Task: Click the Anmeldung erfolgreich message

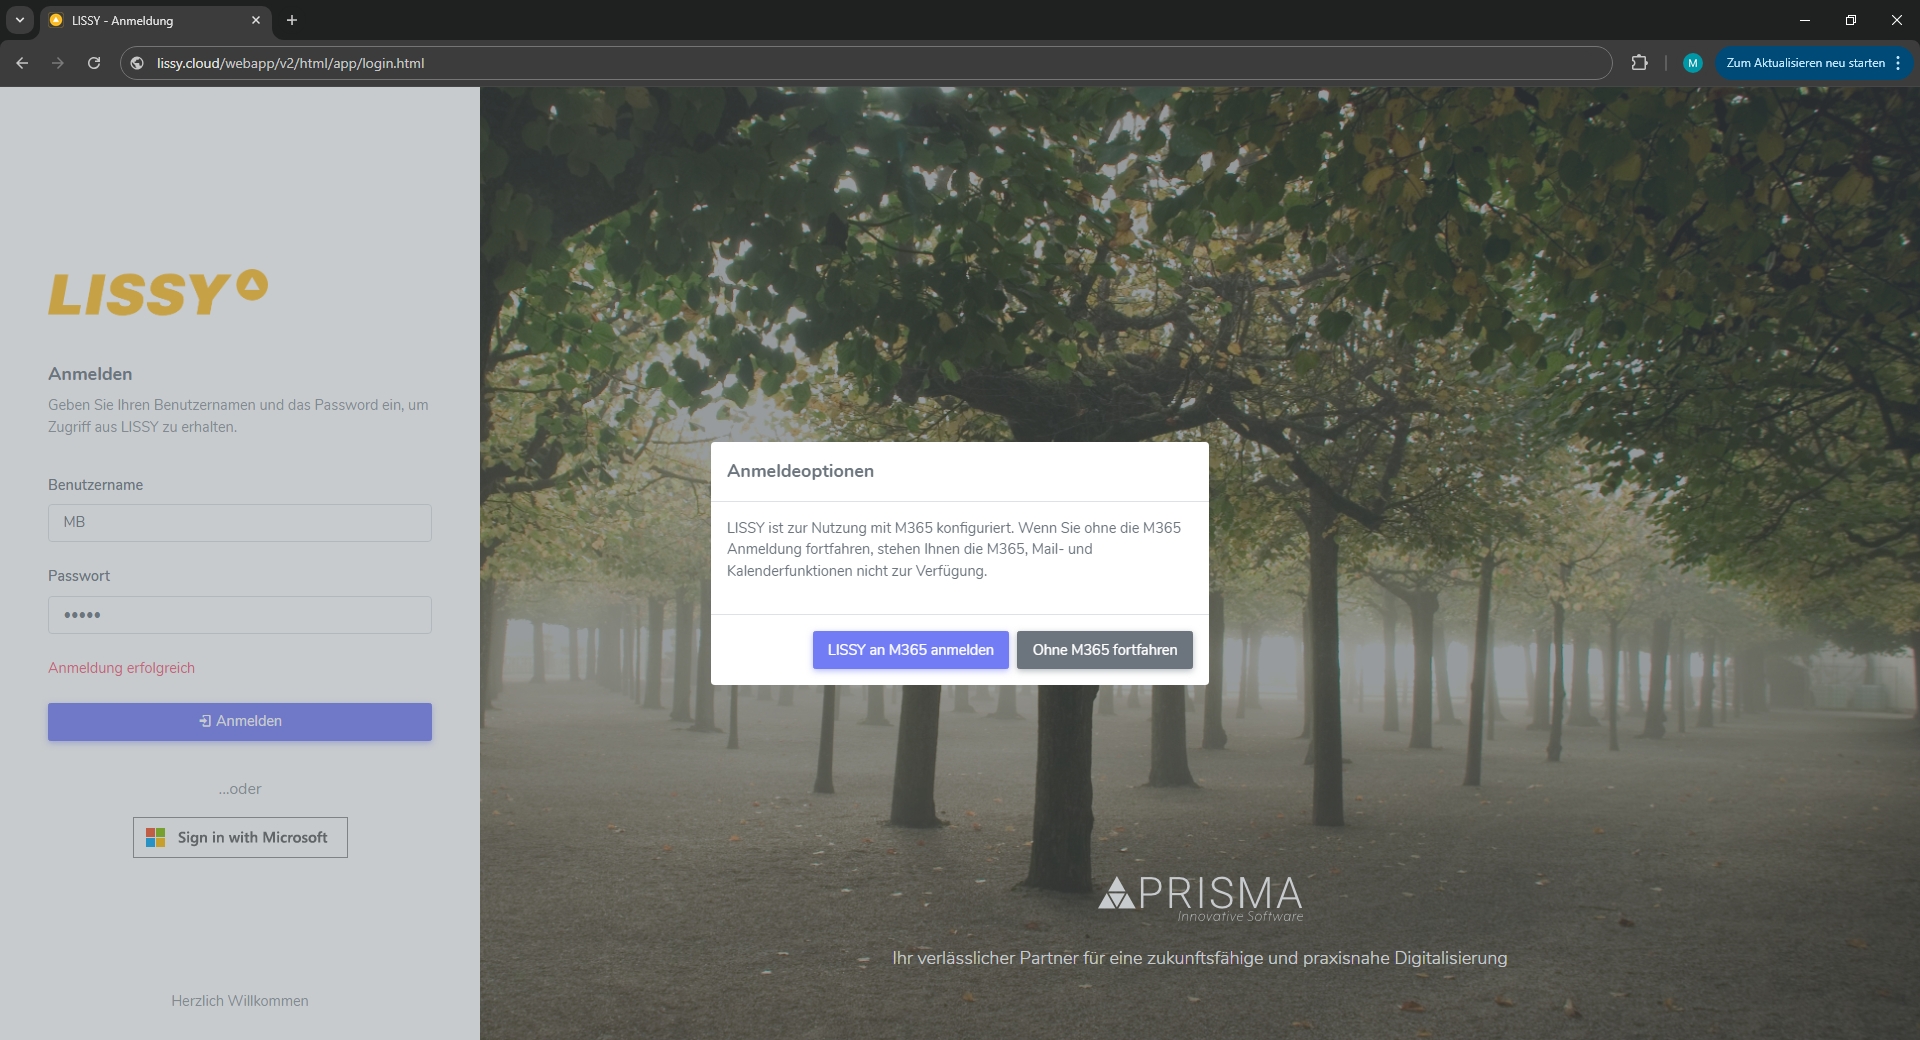Action: 122,668
